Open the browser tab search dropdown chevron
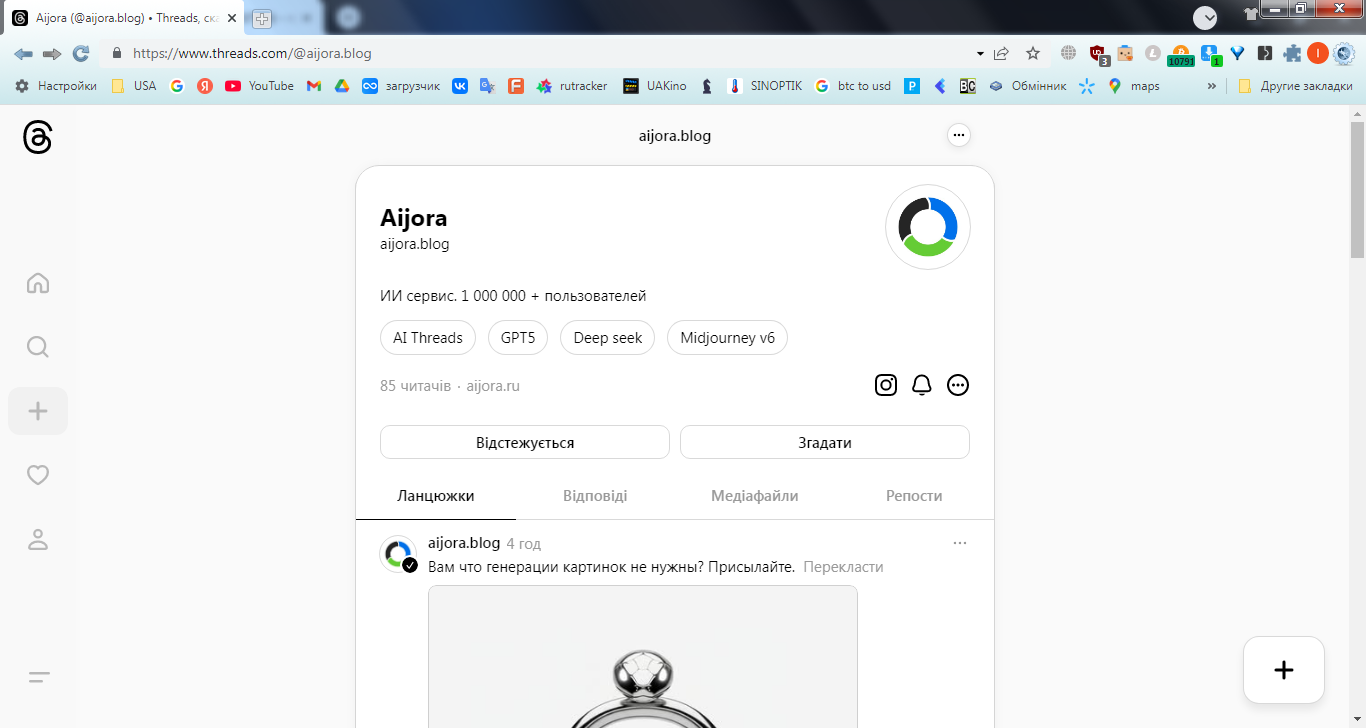Screen dimensions: 1366x728 1206,17
